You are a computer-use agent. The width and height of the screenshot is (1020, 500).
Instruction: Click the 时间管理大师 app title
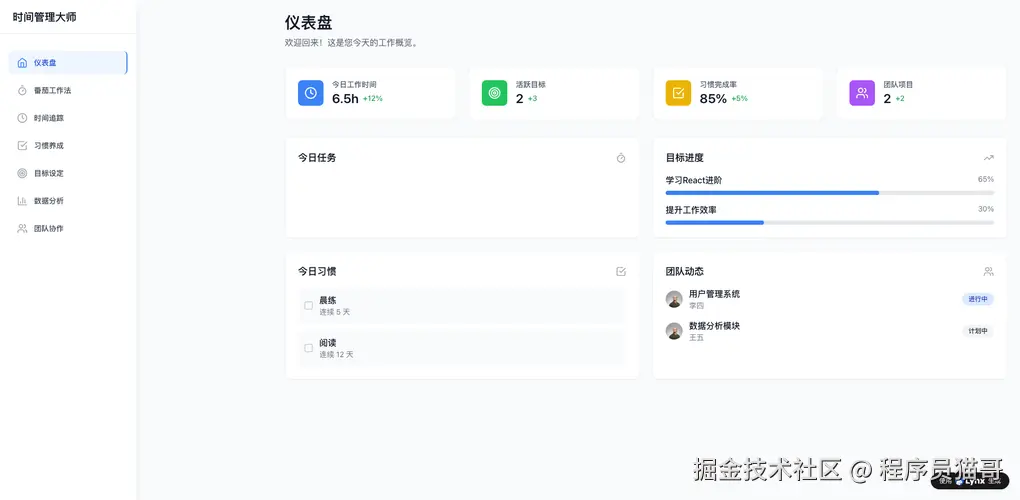(x=44, y=17)
